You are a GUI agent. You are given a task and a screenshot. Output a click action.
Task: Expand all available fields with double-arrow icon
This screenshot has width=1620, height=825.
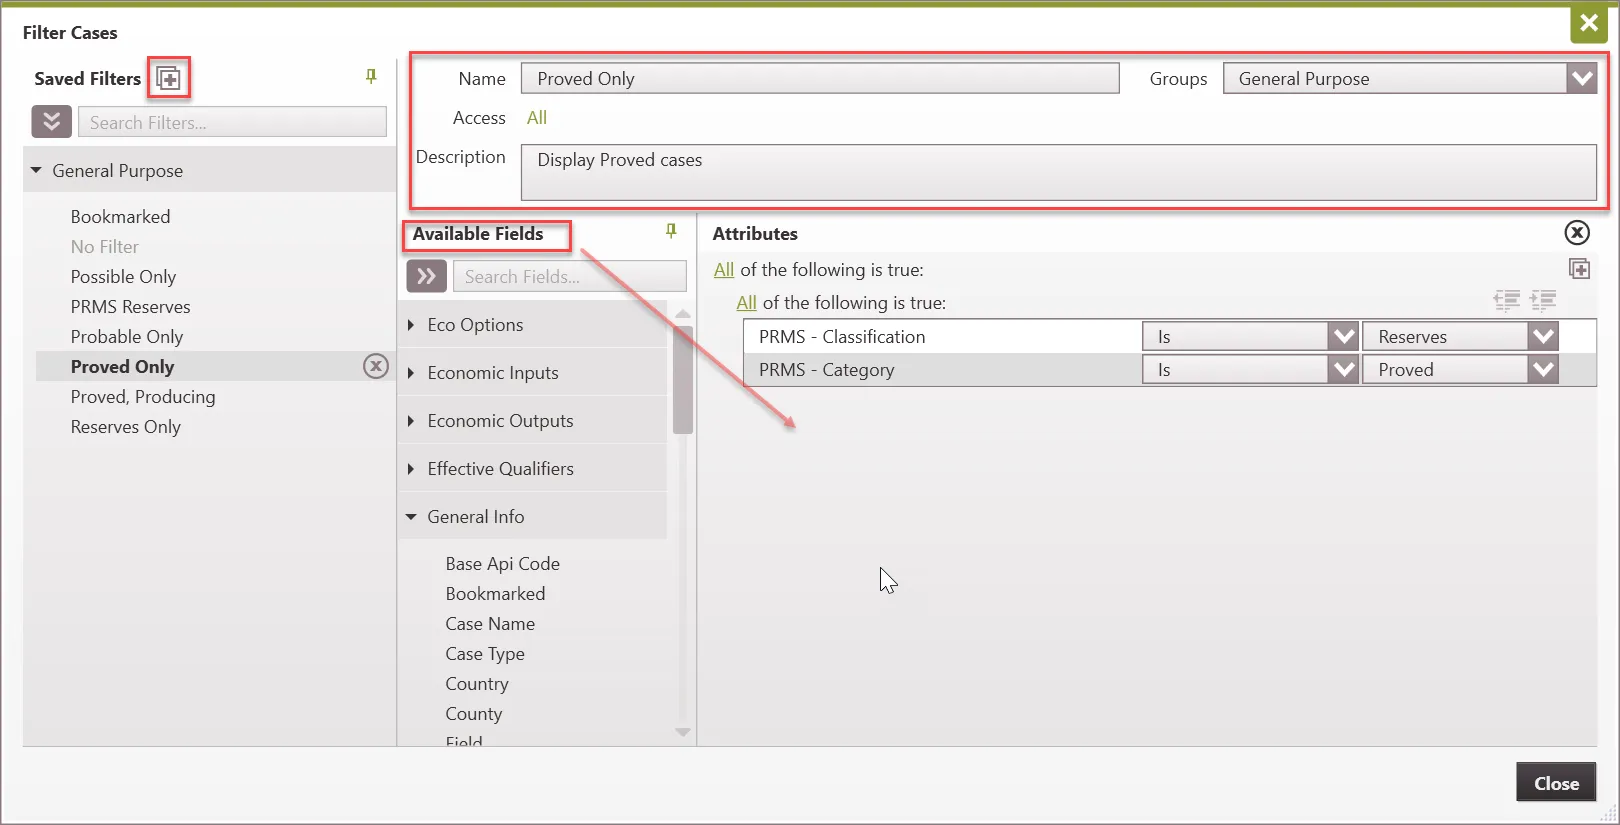(426, 276)
